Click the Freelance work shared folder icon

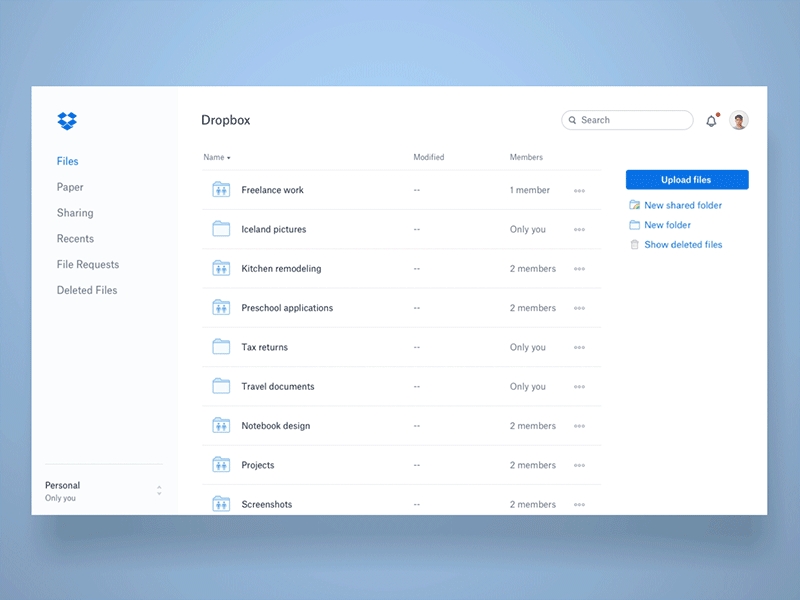pyautogui.click(x=221, y=190)
